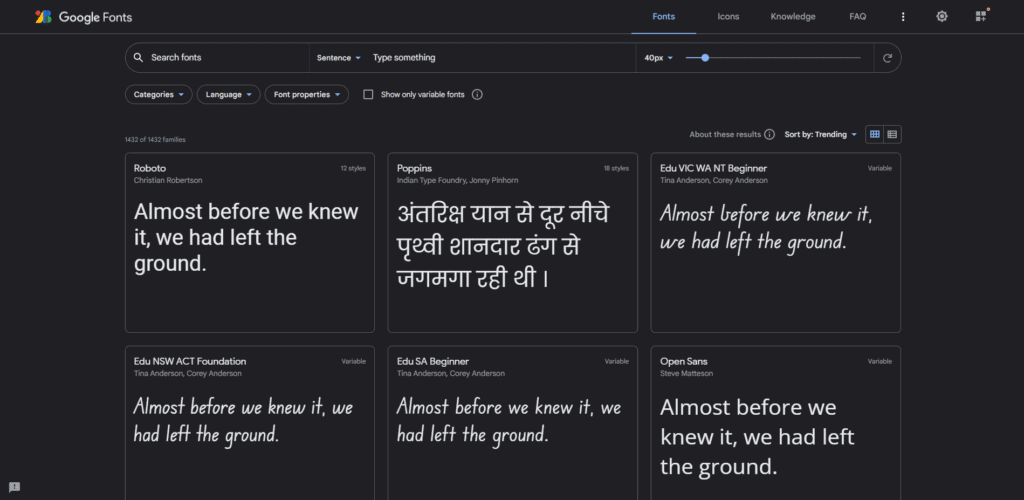Viewport: 1024px width, 500px height.
Task: Click the Poppins Hindi sample text
Action: pyautogui.click(x=503, y=245)
